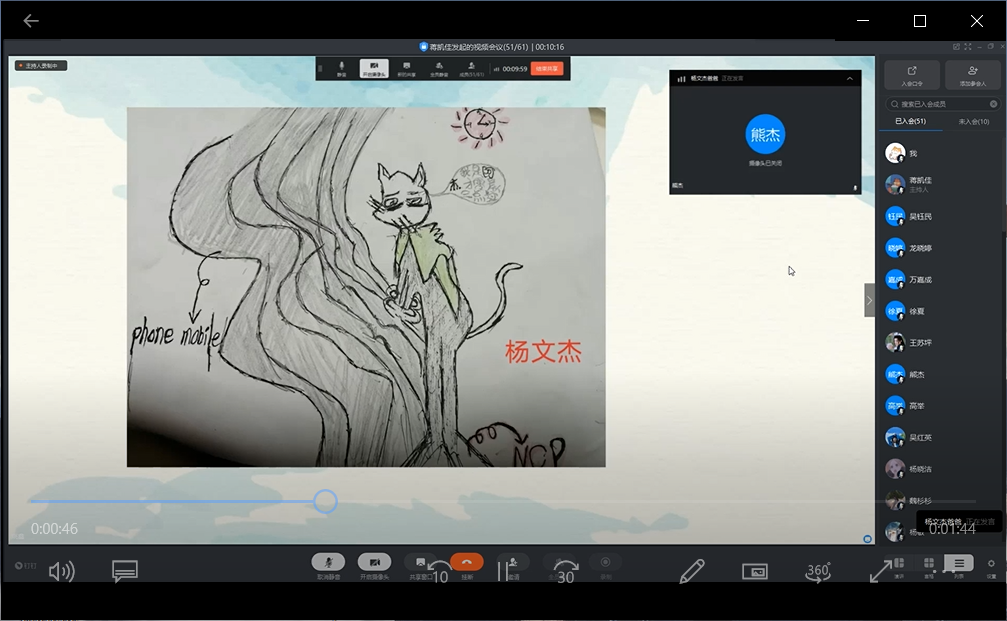Image resolution: width=1007 pixels, height=621 pixels.
Task: Click the back arrow in title bar
Action: coord(31,21)
